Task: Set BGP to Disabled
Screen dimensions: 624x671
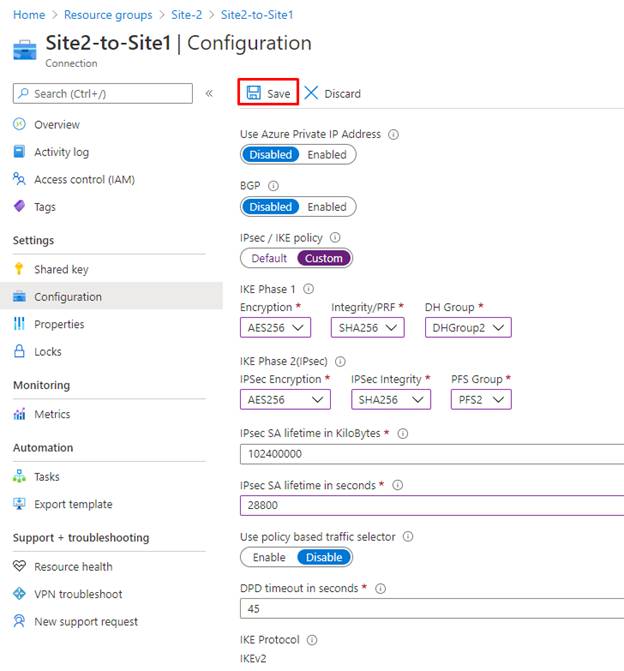Action: 270,207
